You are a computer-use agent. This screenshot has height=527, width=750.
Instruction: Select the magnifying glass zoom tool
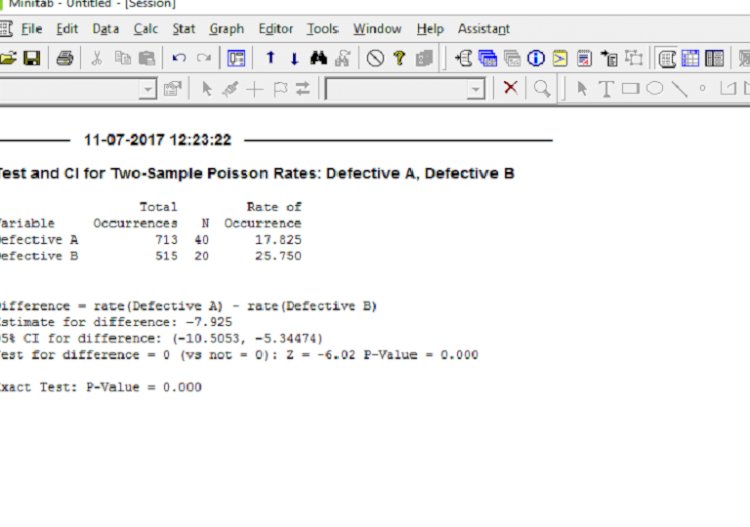[542, 88]
